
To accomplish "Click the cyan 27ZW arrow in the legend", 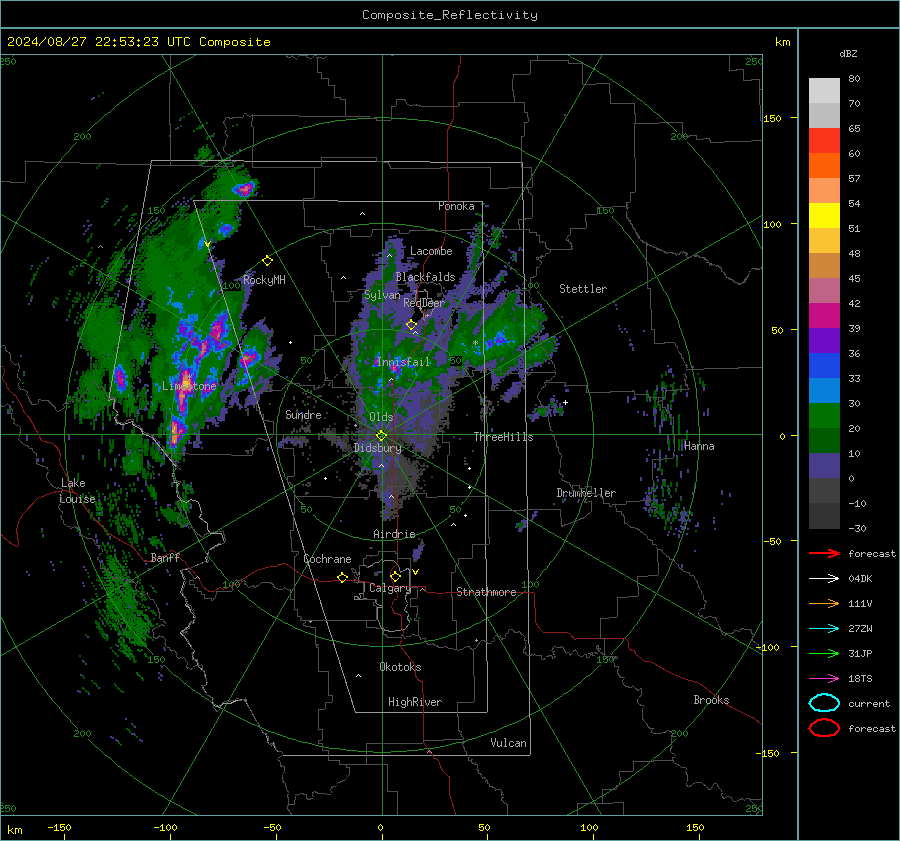I will [824, 628].
